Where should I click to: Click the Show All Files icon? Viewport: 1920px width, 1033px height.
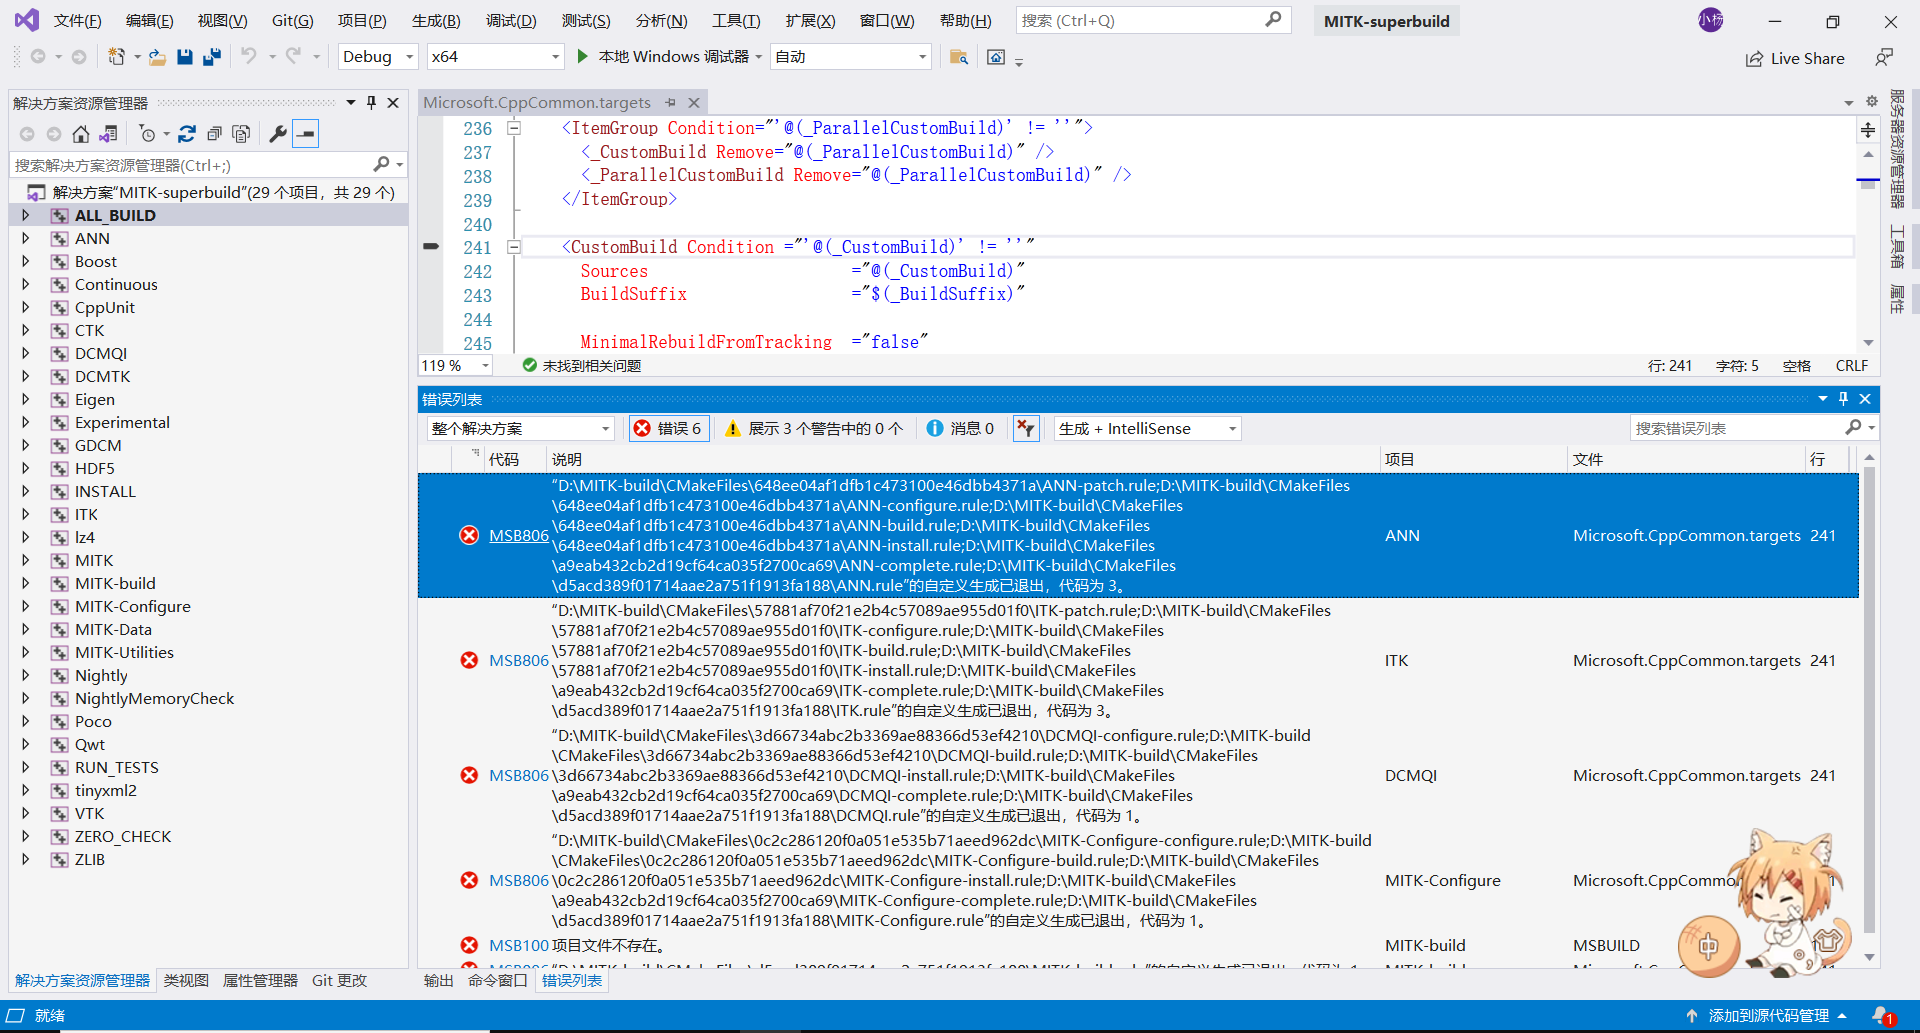coord(241,134)
